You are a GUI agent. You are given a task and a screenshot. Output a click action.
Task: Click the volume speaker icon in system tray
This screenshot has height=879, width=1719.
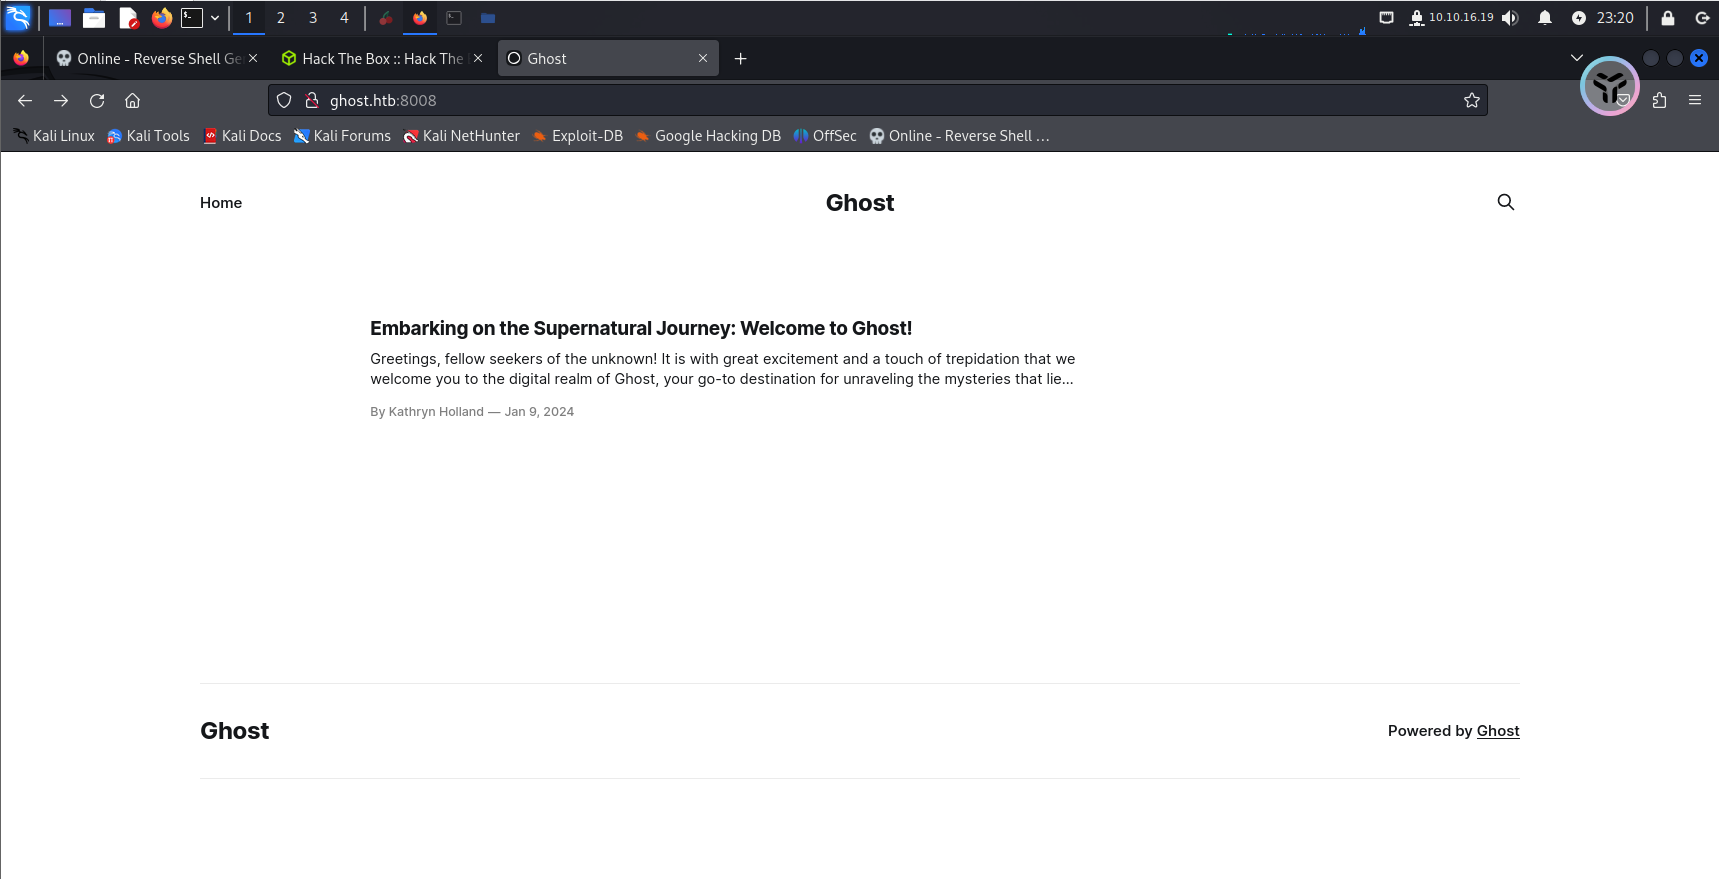coord(1510,18)
